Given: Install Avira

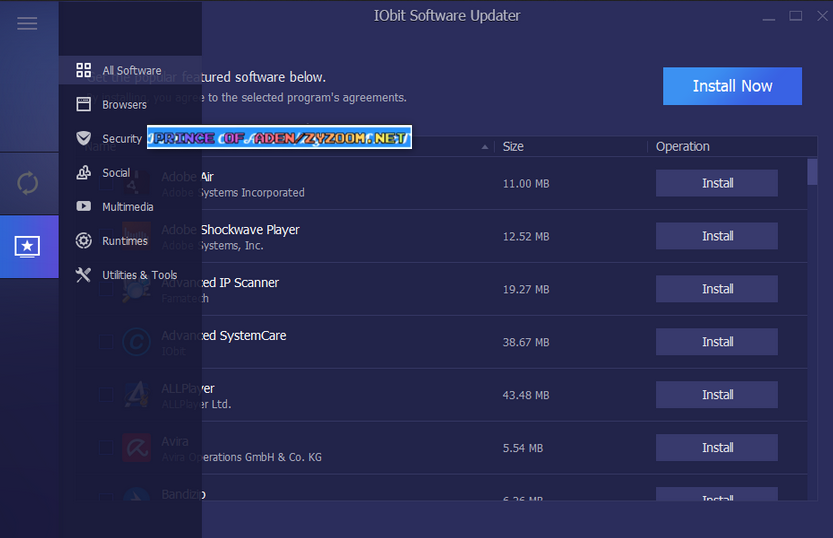Looking at the screenshot, I should (717, 448).
